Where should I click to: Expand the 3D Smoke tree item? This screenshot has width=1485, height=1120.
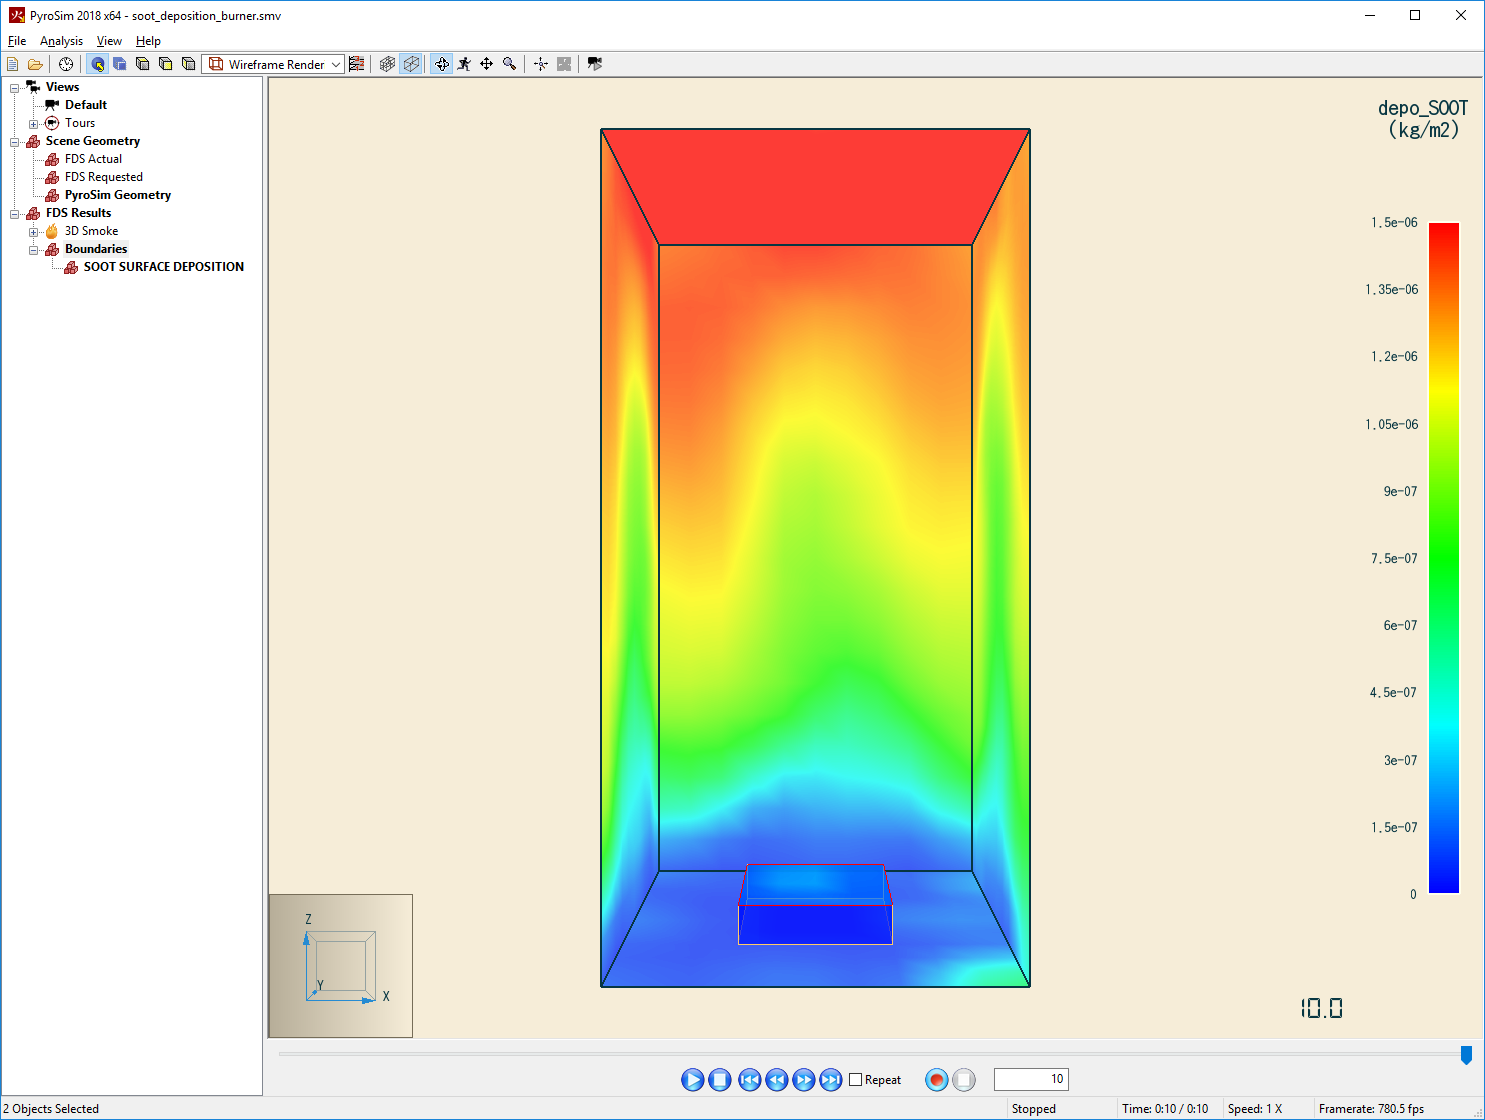(33, 230)
